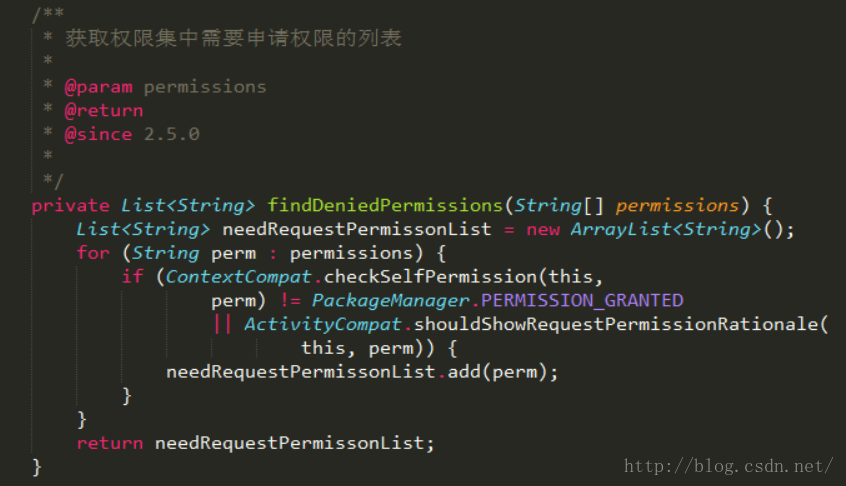Image resolution: width=846 pixels, height=486 pixels.
Task: Click the if statement keyword
Action: point(132,276)
